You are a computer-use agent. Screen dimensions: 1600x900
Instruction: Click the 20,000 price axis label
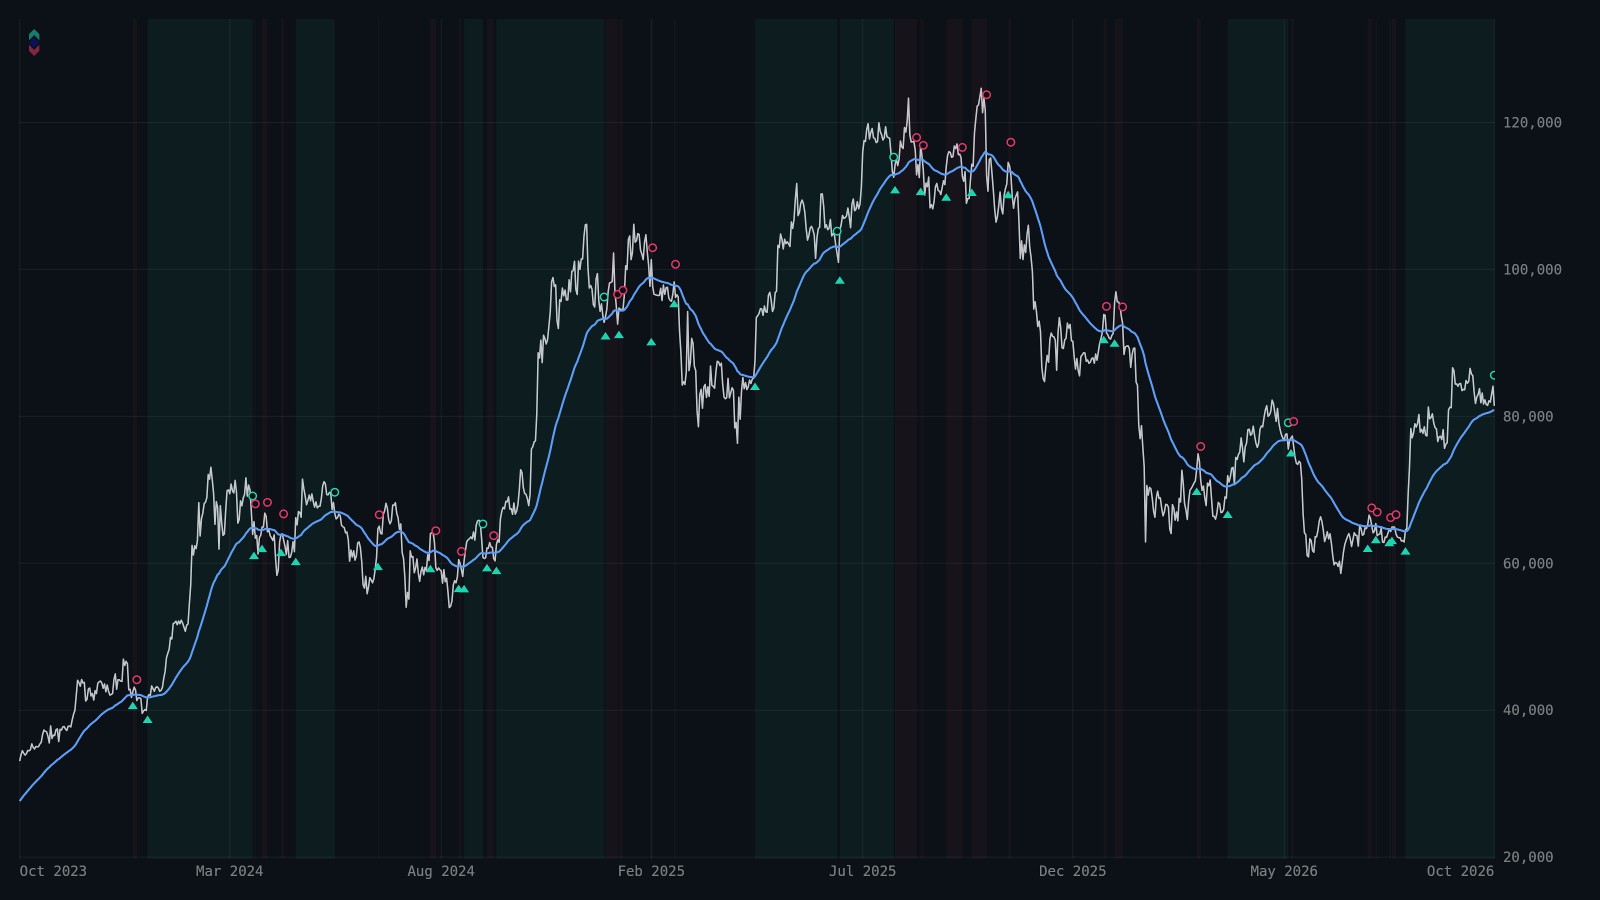pyautogui.click(x=1528, y=857)
